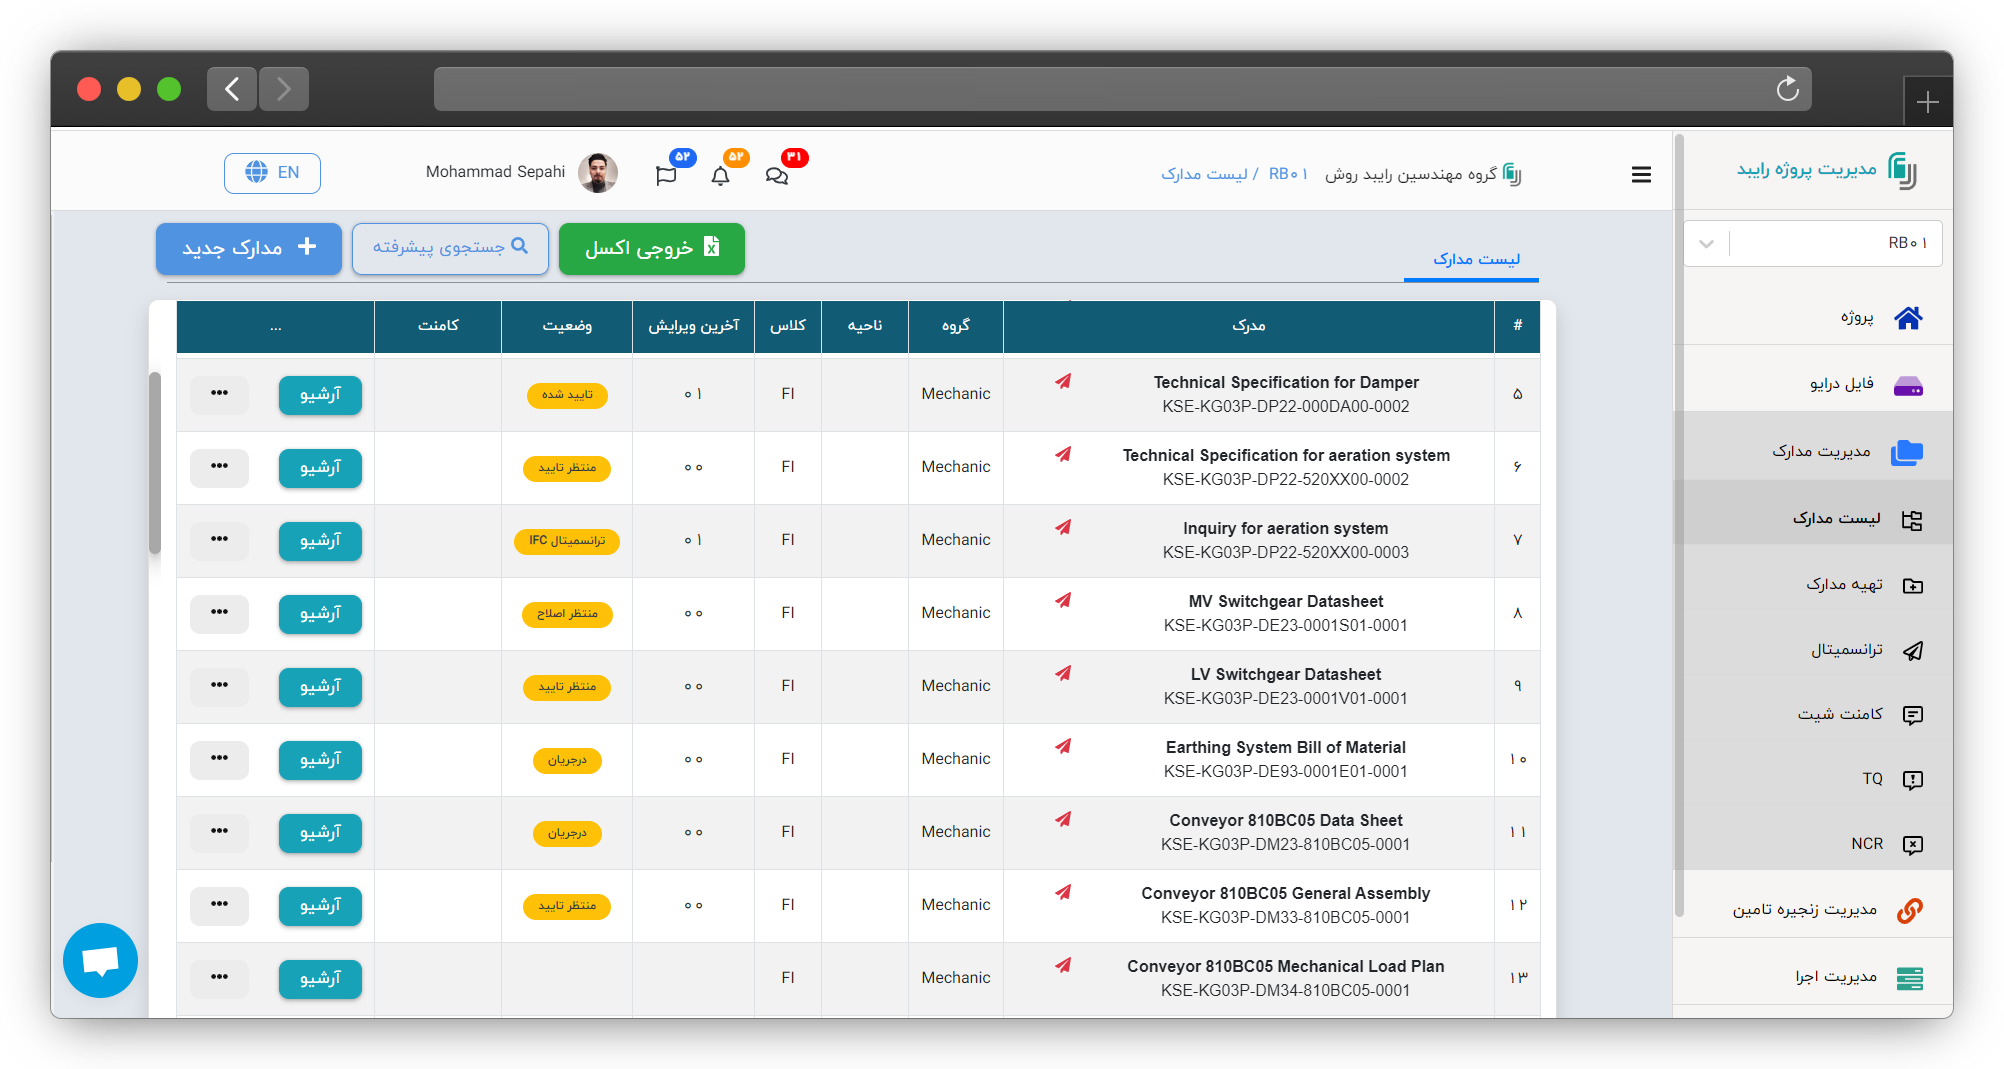2004x1069 pixels.
Task: Open LV Switchgear Datasheet document
Action: pos(1285,674)
